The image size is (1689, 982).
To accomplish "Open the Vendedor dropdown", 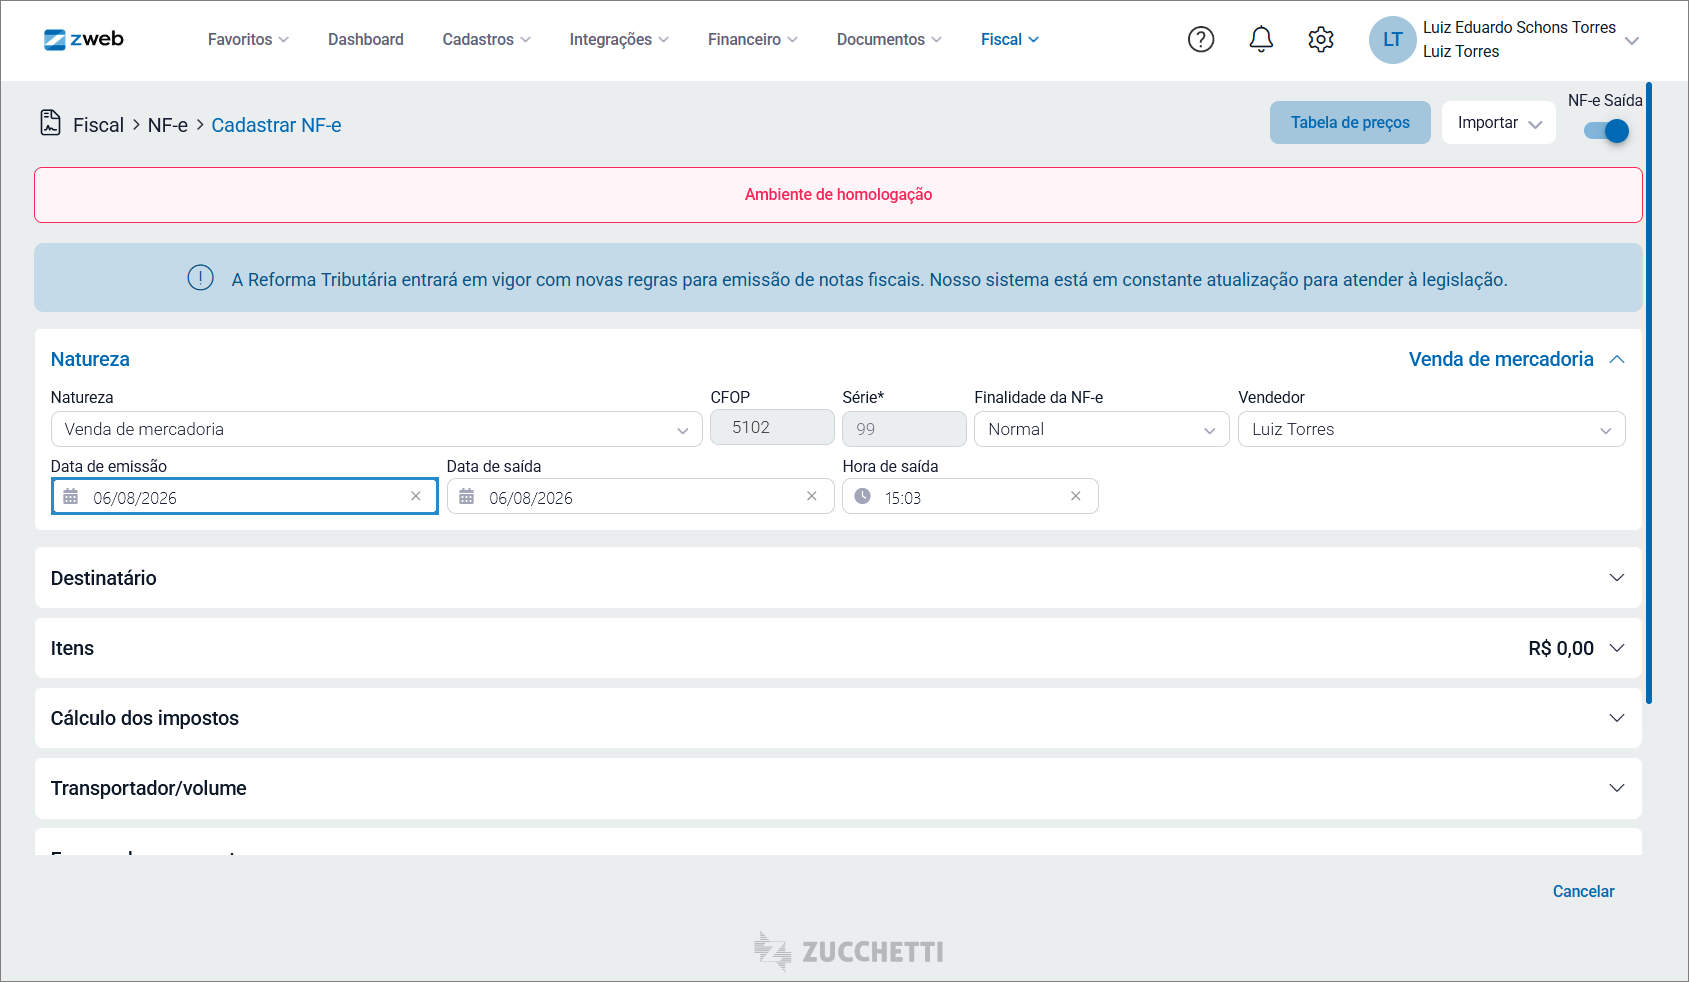I will pos(1431,429).
